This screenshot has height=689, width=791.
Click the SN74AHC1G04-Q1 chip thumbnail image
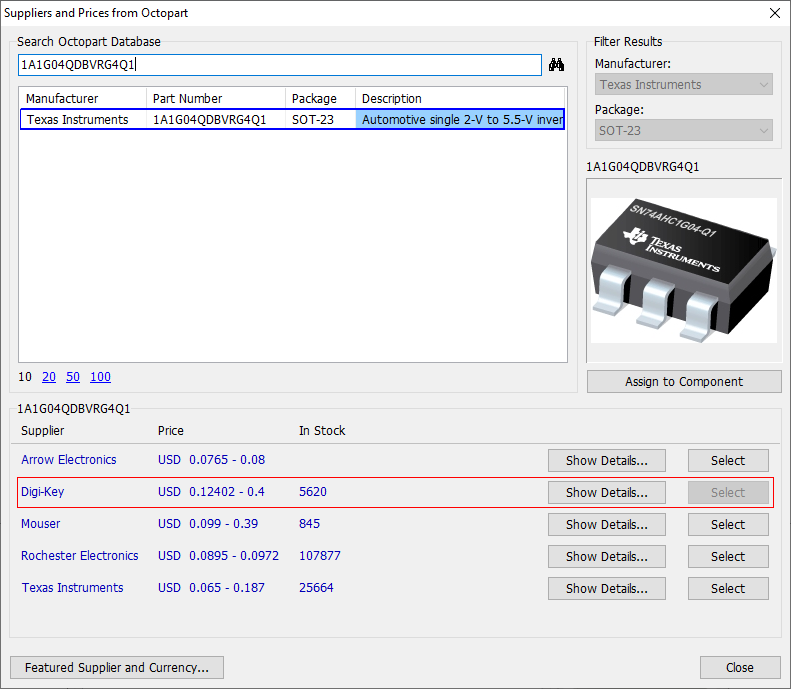684,270
